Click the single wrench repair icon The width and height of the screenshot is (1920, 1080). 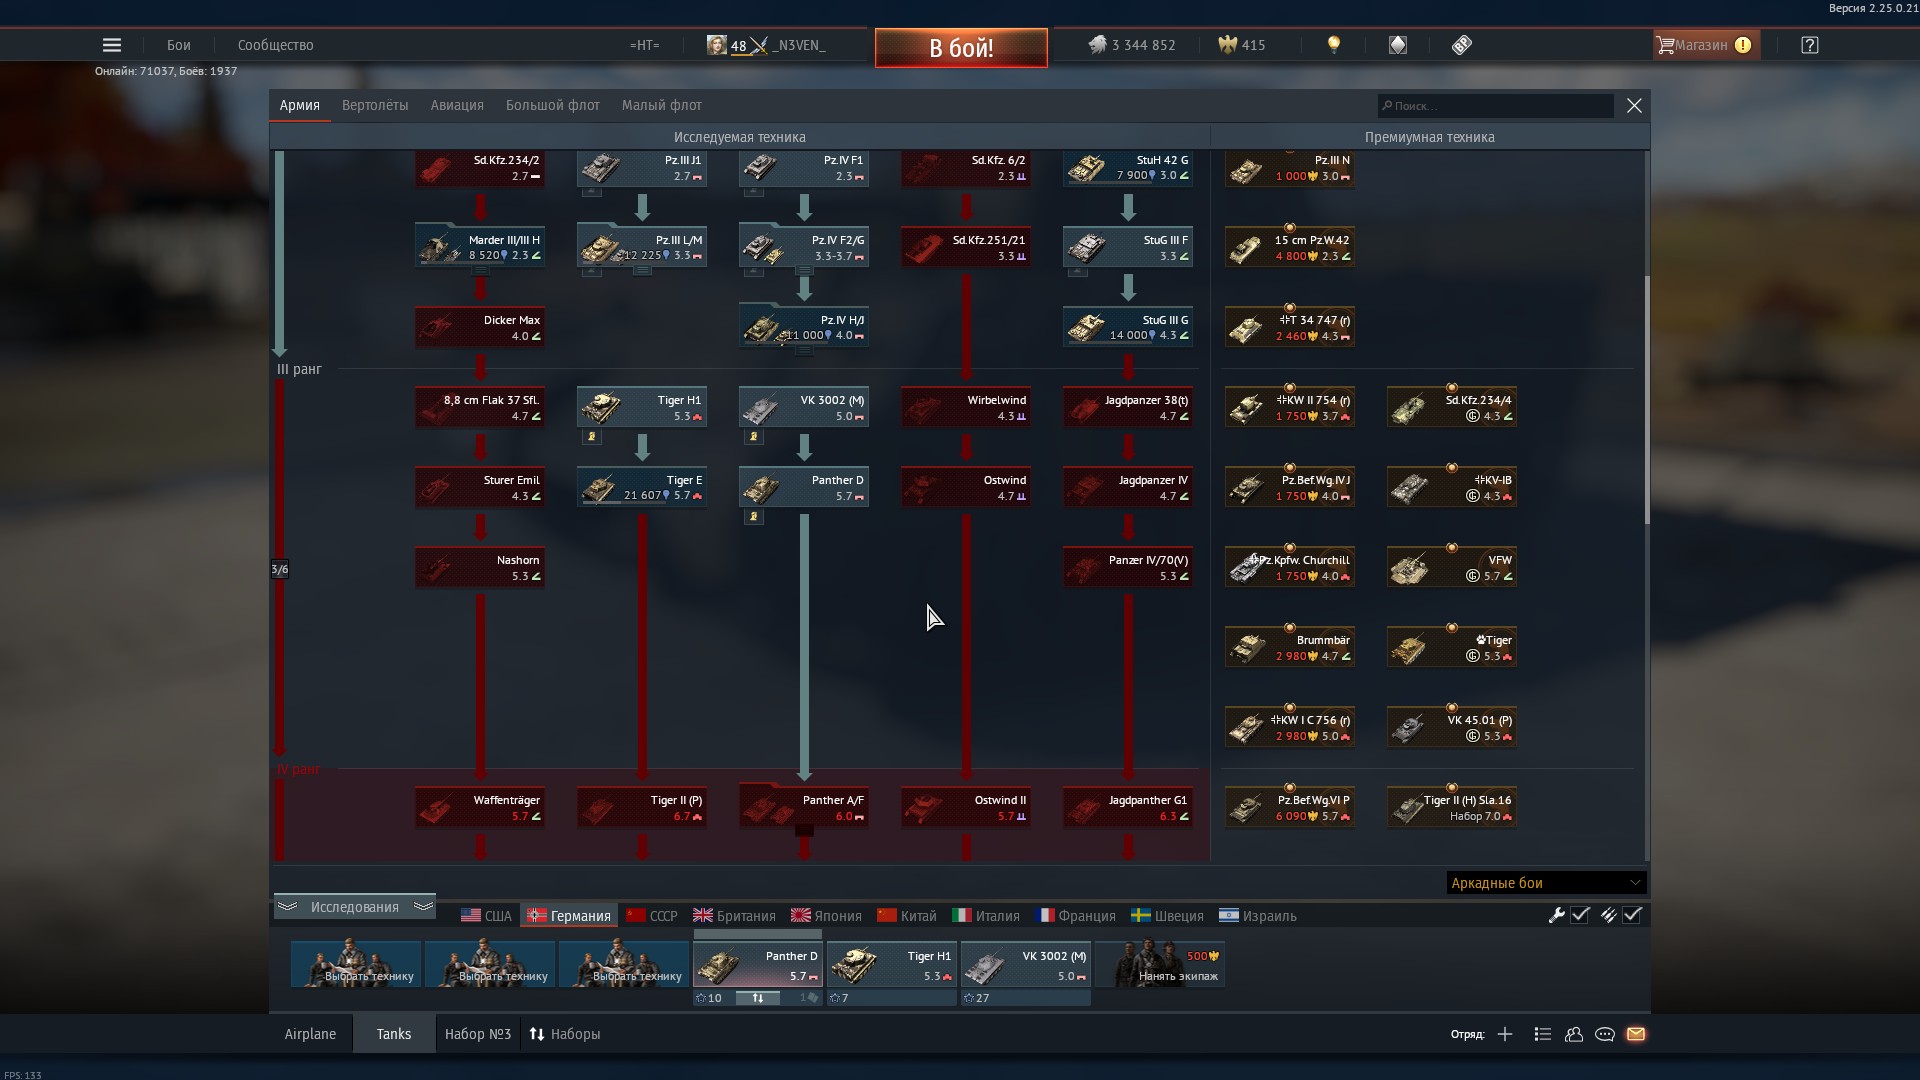click(1556, 915)
